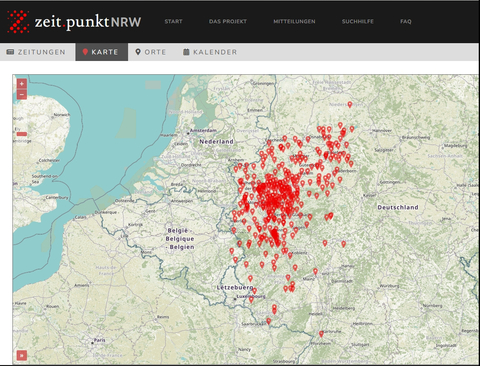This screenshot has height=366, width=480.
Task: Open the Orte tab
Action: pos(151,52)
